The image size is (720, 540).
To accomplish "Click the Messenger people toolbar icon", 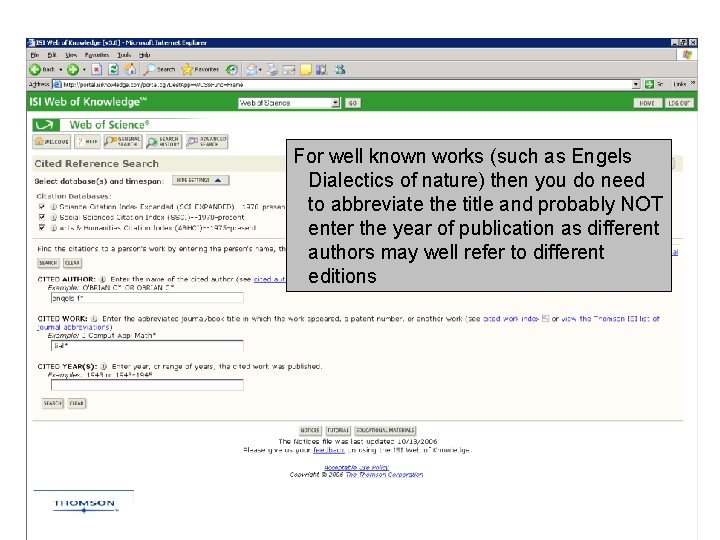I will pos(340,70).
